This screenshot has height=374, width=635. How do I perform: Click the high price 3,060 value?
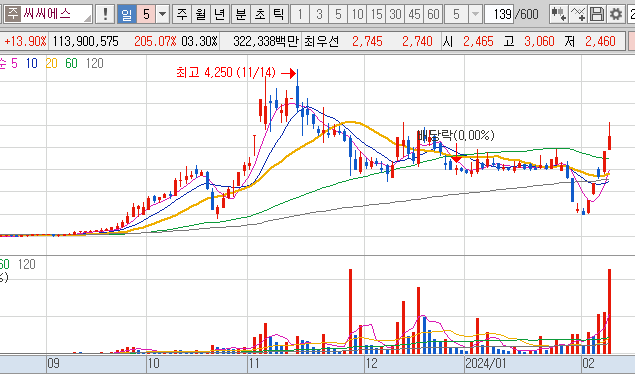tap(539, 41)
